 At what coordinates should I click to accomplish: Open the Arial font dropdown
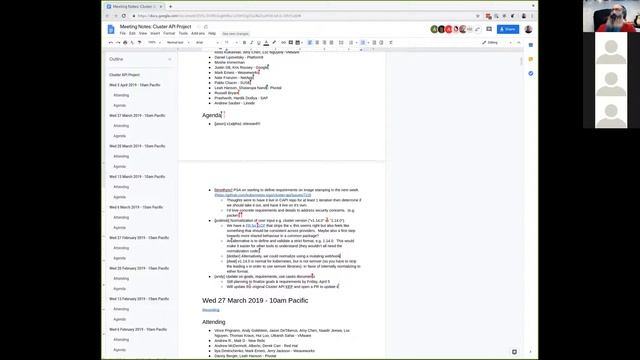[x=207, y=42]
